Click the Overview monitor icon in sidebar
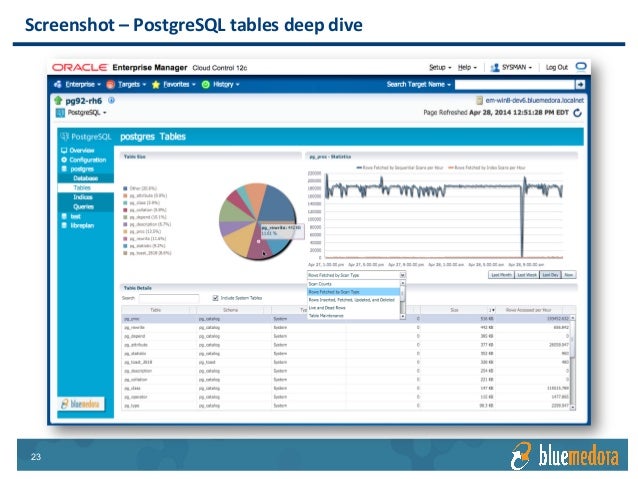Screen dimensions: 638x479 [64, 150]
